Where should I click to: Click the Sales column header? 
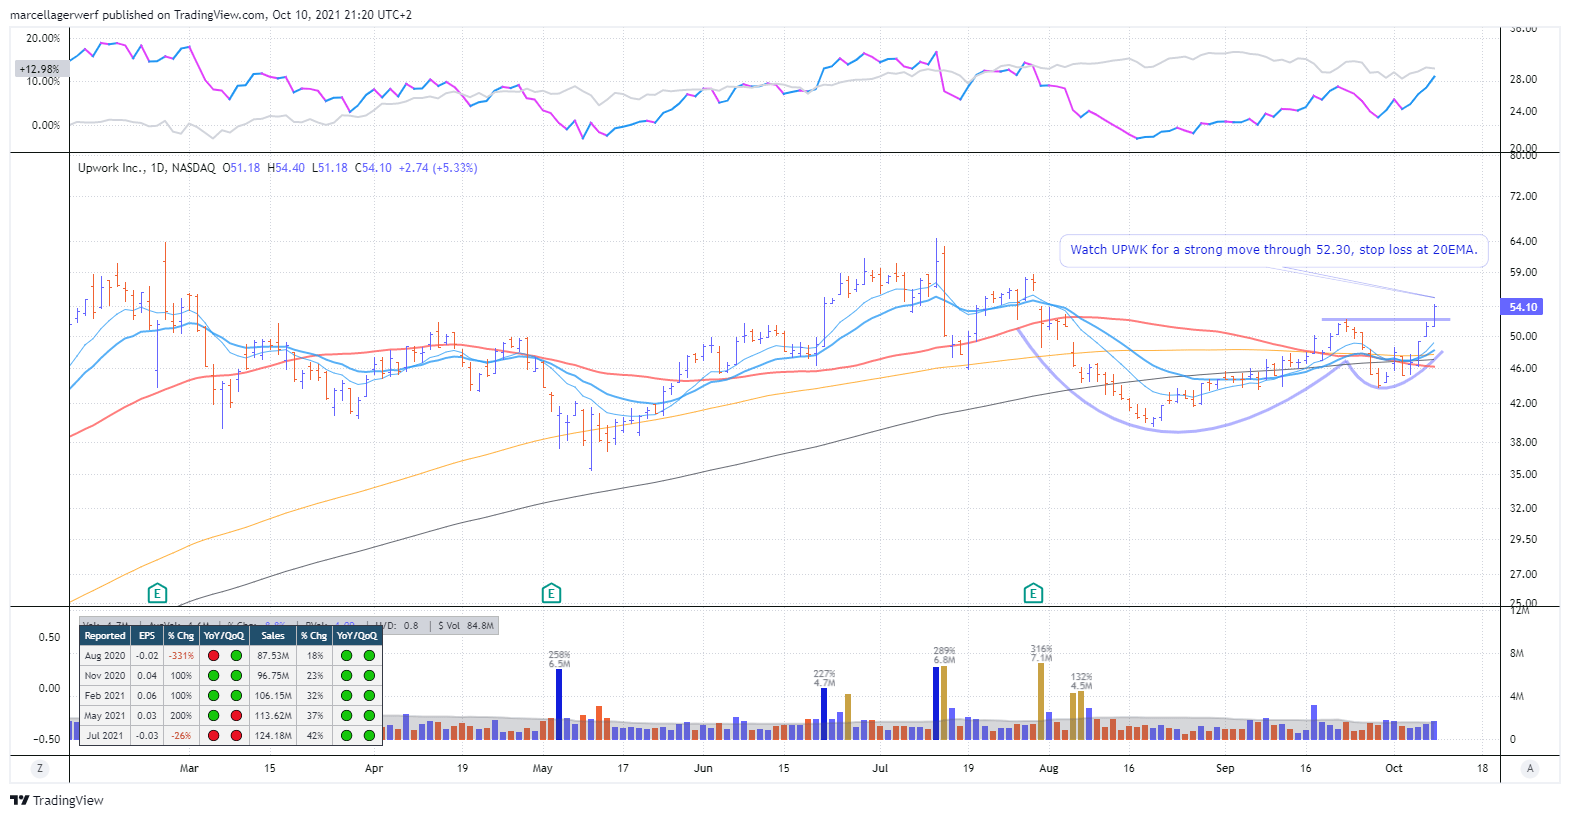point(273,636)
